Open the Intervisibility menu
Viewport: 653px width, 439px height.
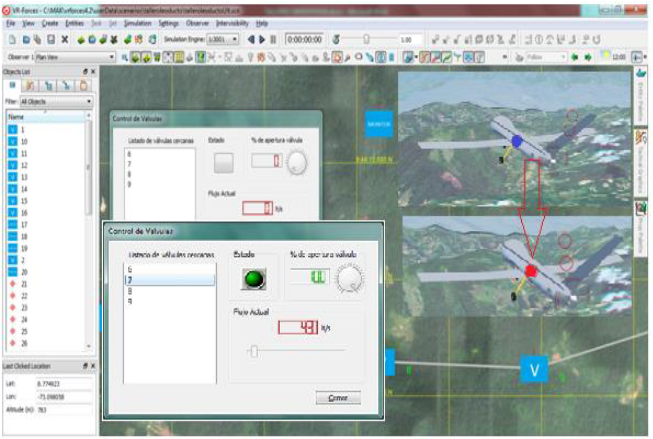click(232, 23)
